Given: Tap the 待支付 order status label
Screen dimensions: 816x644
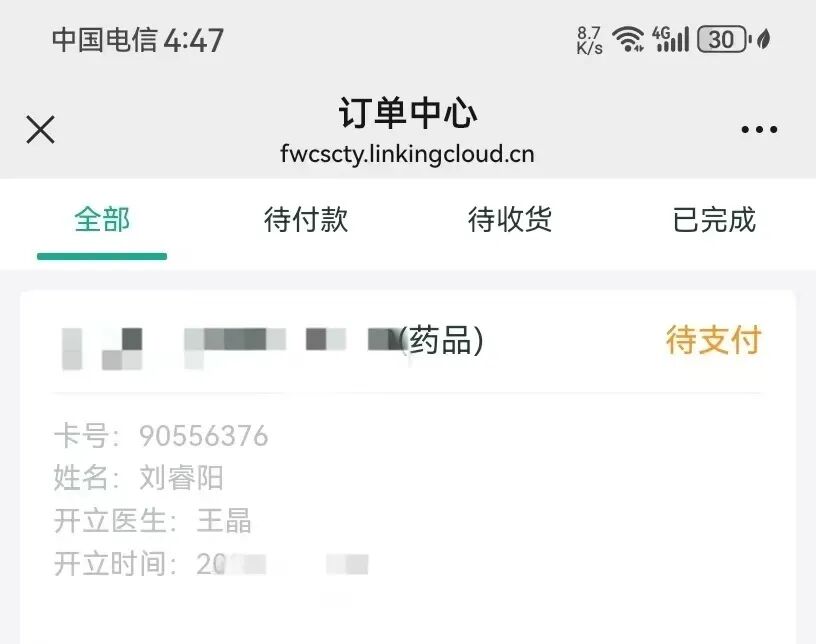Looking at the screenshot, I should 713,340.
